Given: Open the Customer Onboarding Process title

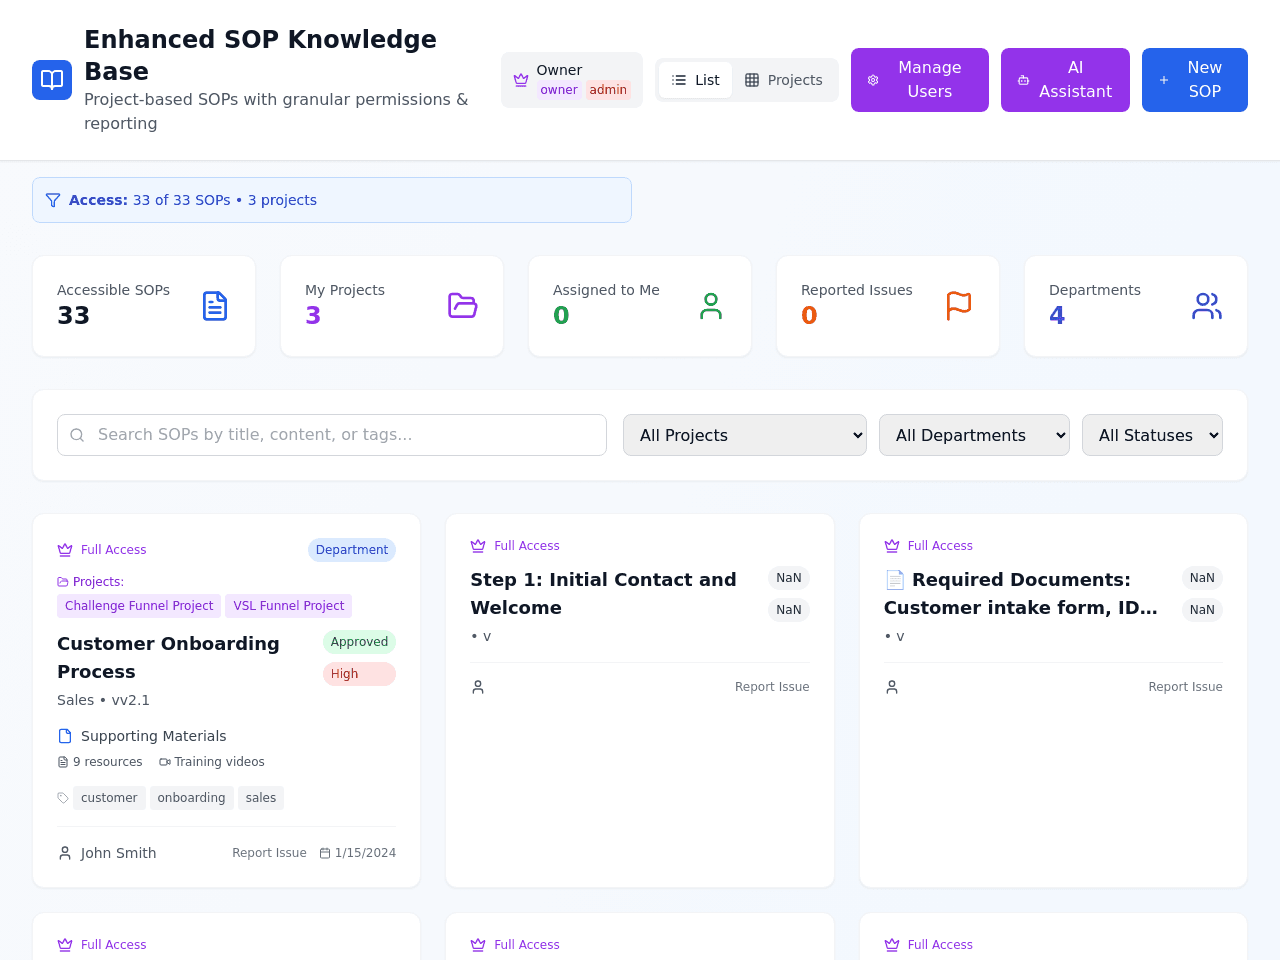Looking at the screenshot, I should (168, 658).
